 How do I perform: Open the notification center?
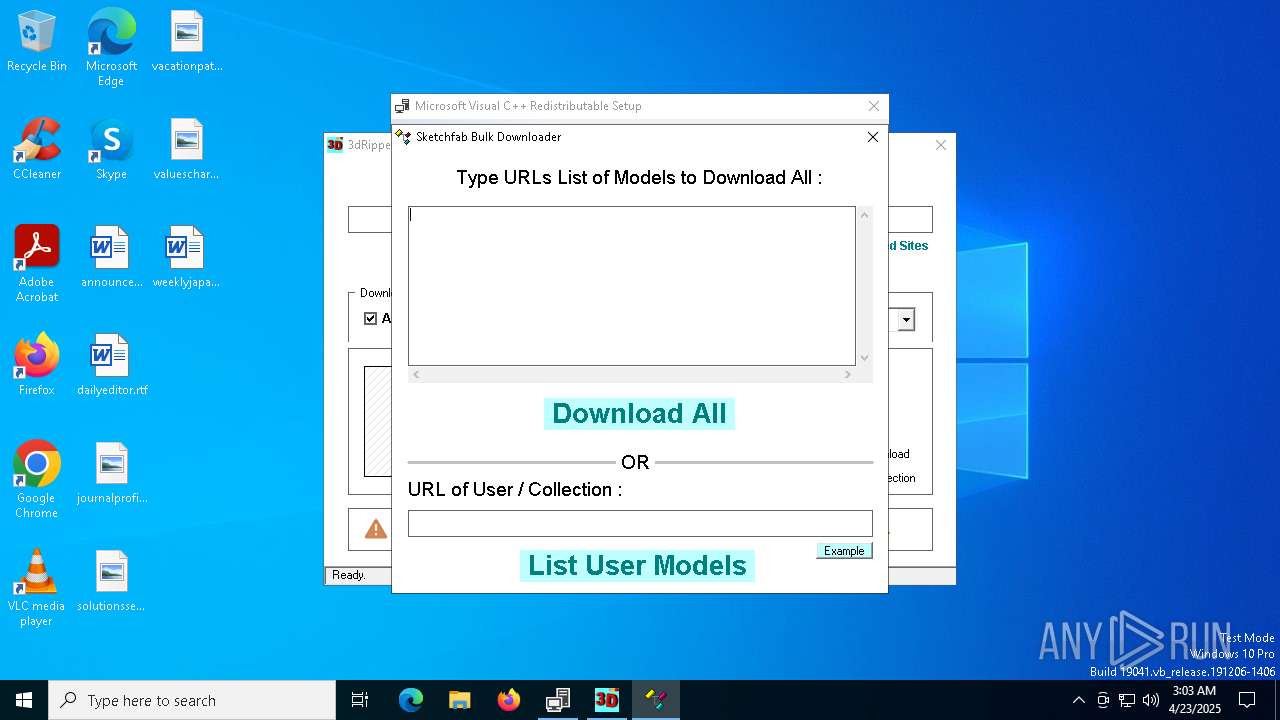(x=1247, y=700)
